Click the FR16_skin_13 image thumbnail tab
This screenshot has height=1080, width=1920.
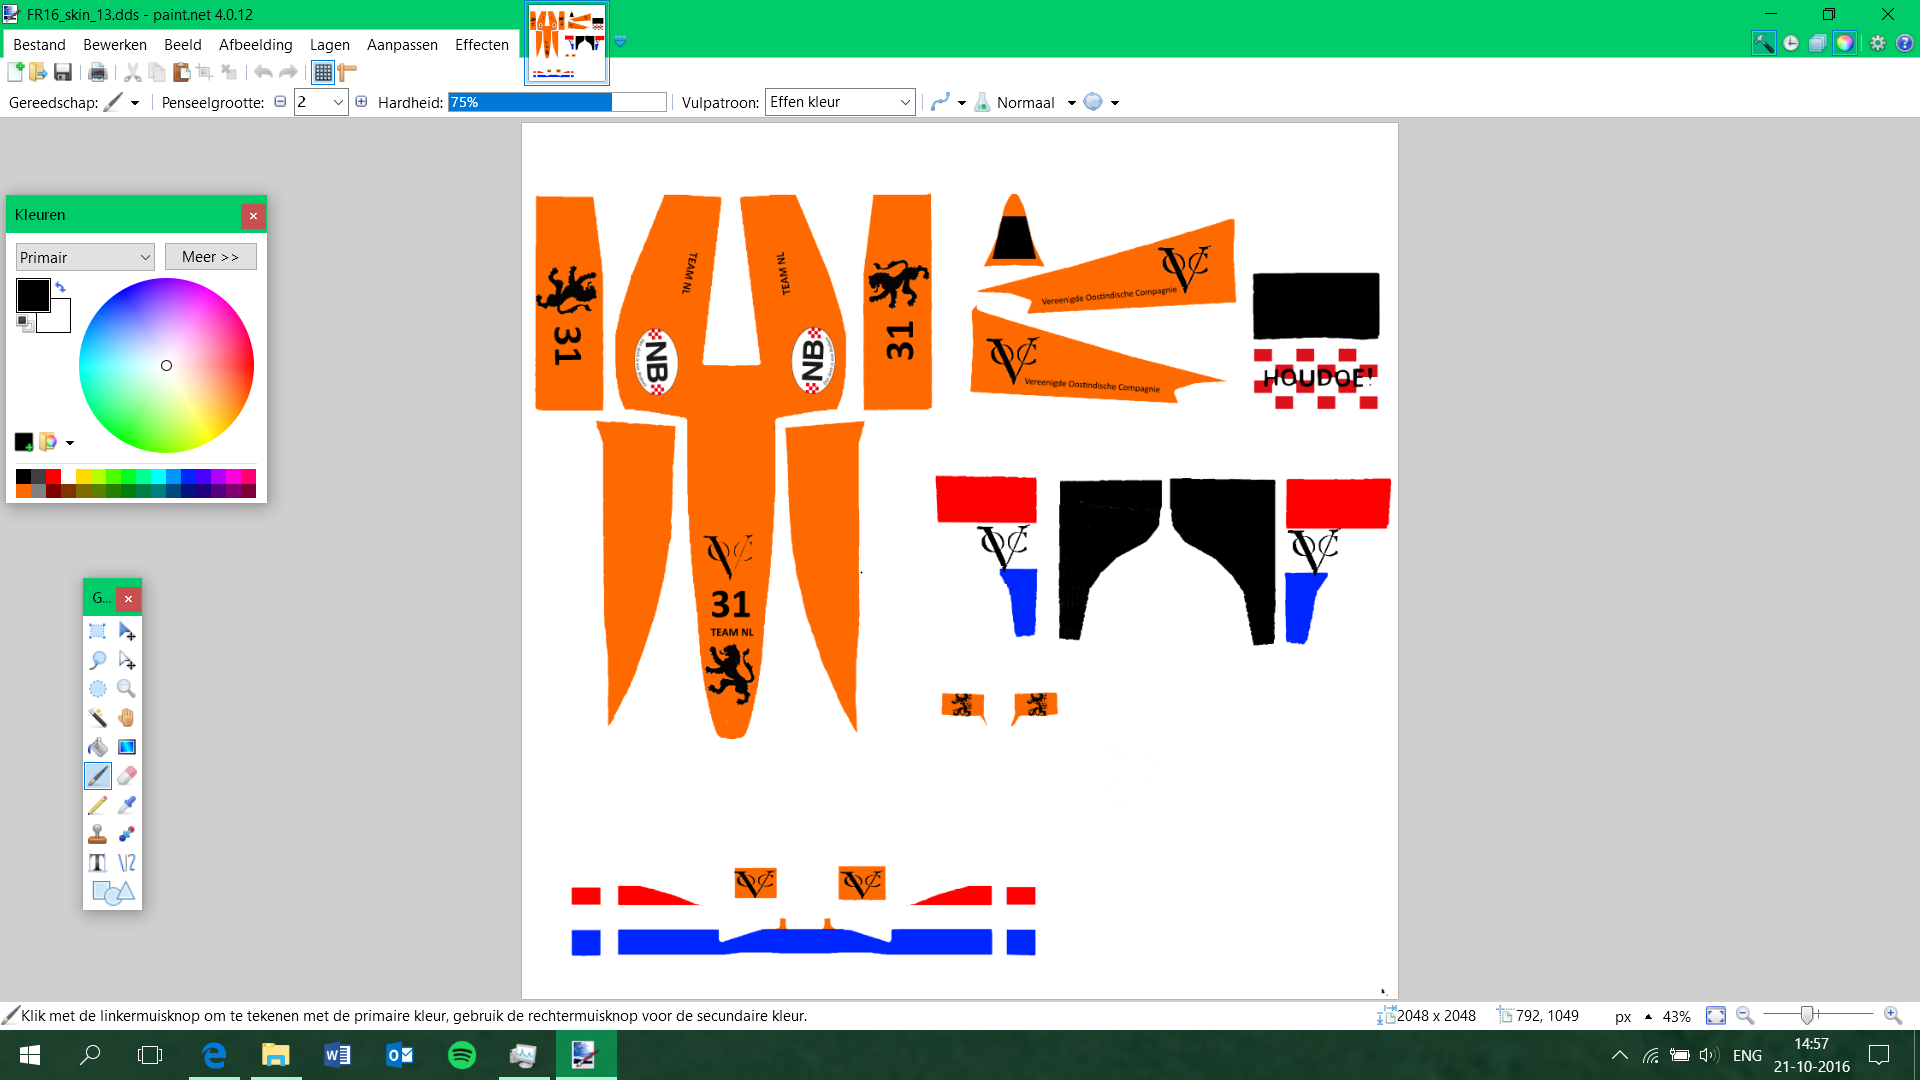[567, 44]
